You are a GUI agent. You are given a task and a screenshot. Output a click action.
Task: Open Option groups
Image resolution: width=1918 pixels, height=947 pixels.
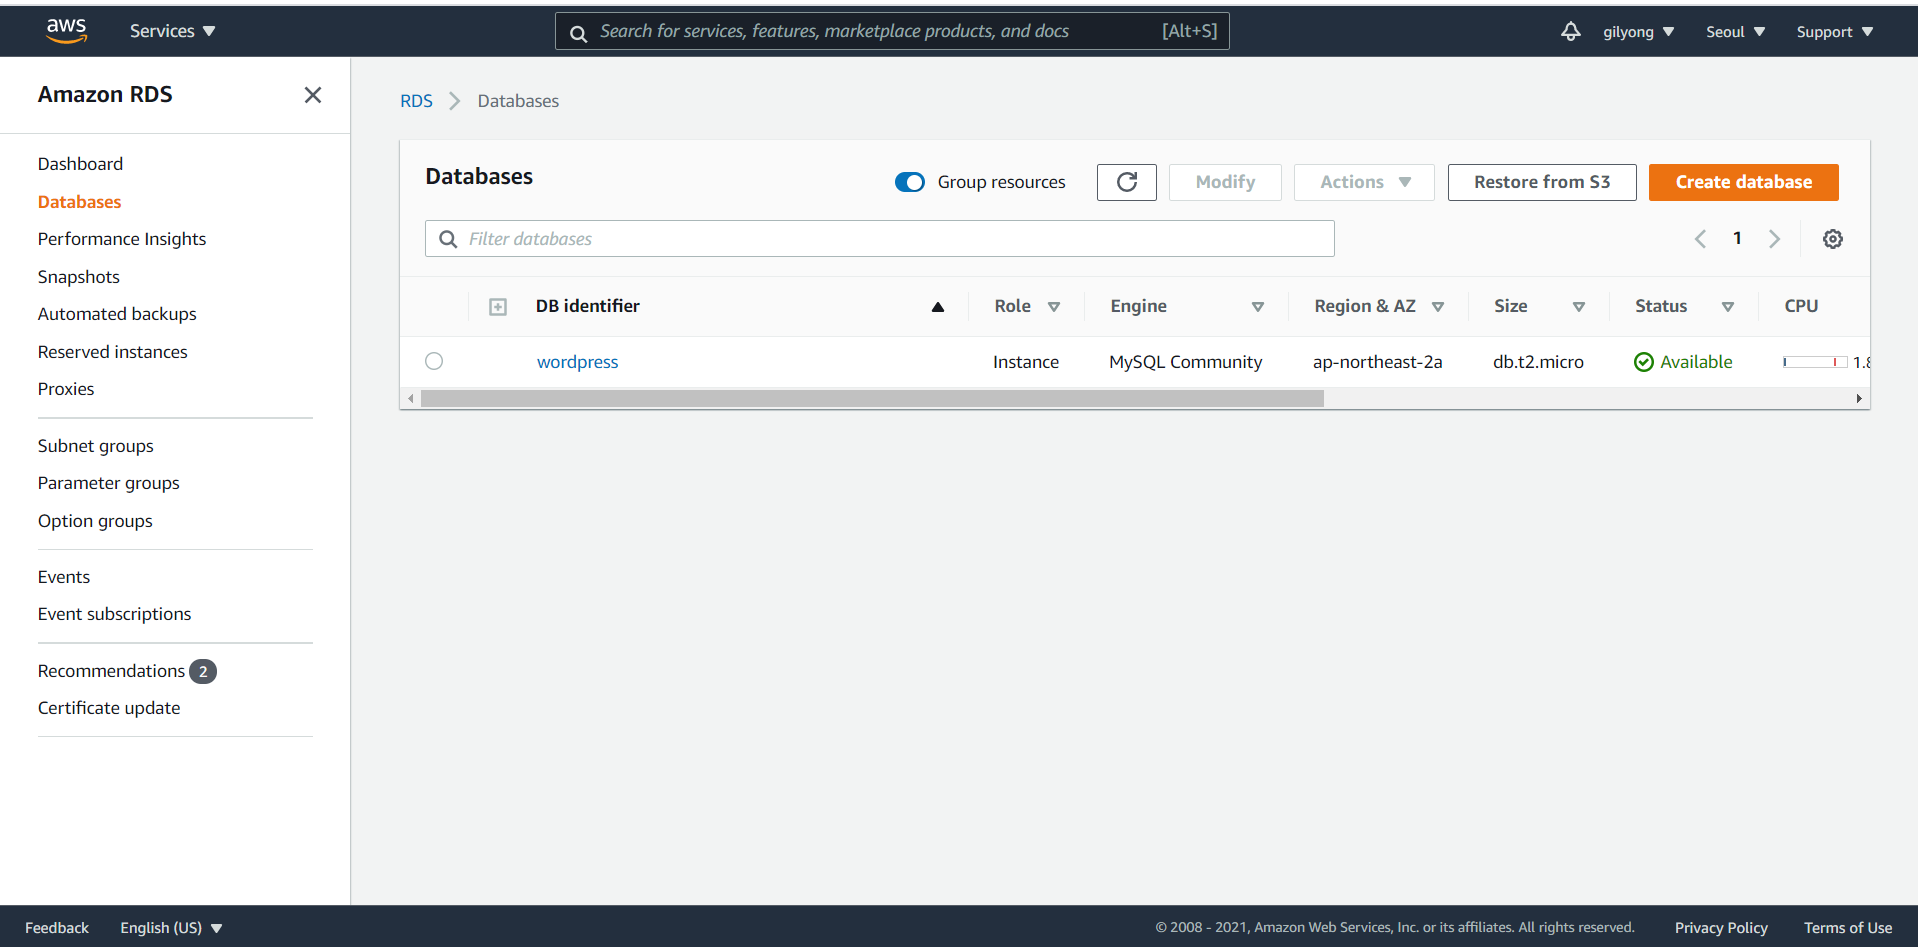click(x=95, y=521)
